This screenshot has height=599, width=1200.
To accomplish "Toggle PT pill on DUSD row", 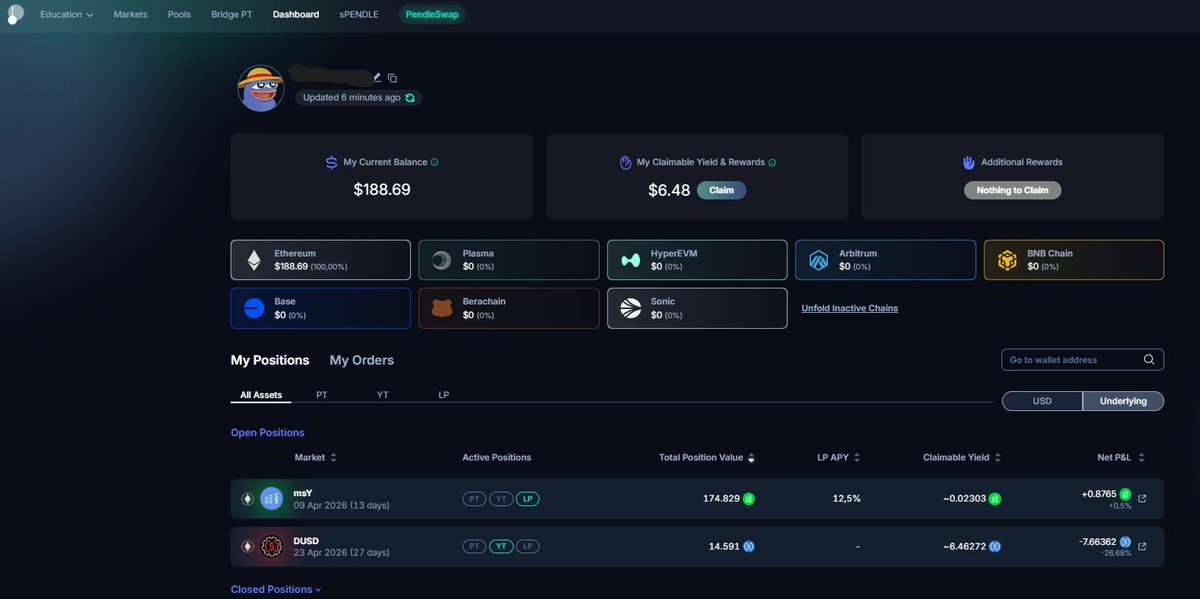I will click(x=474, y=546).
